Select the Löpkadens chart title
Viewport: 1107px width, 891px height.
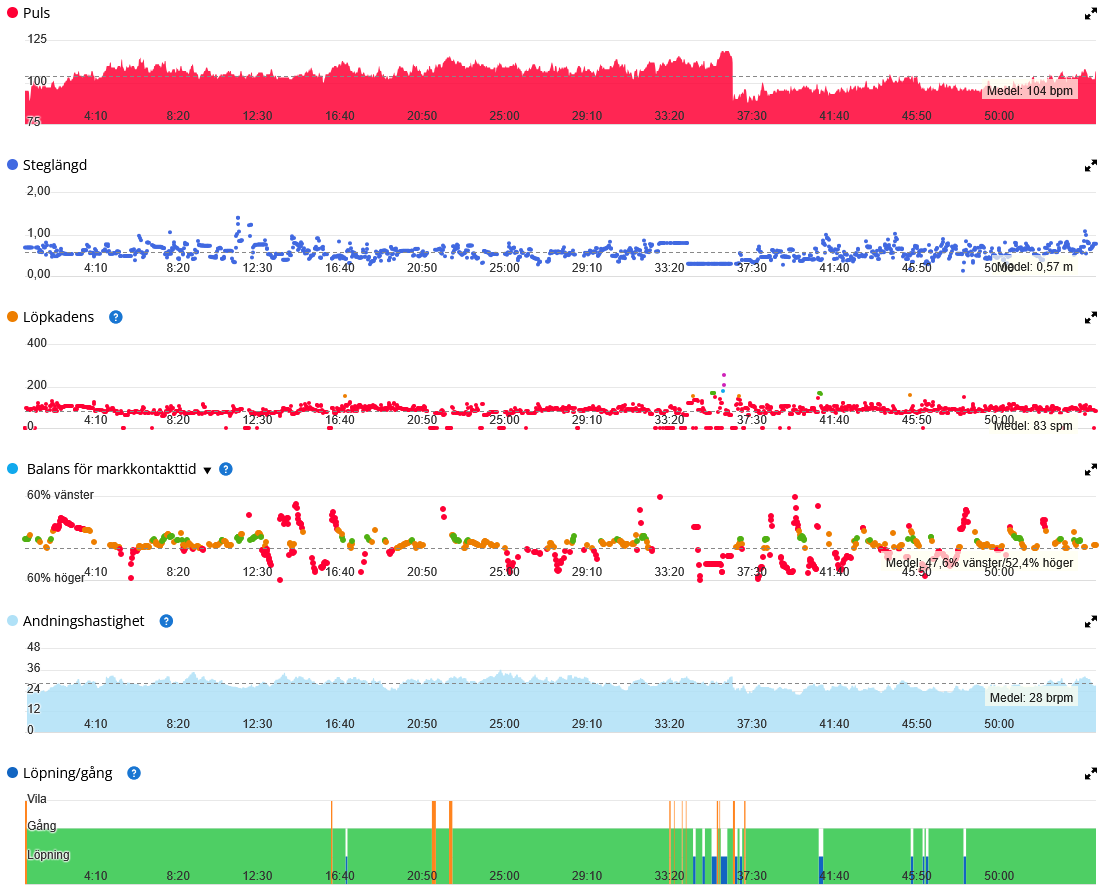(x=59, y=317)
